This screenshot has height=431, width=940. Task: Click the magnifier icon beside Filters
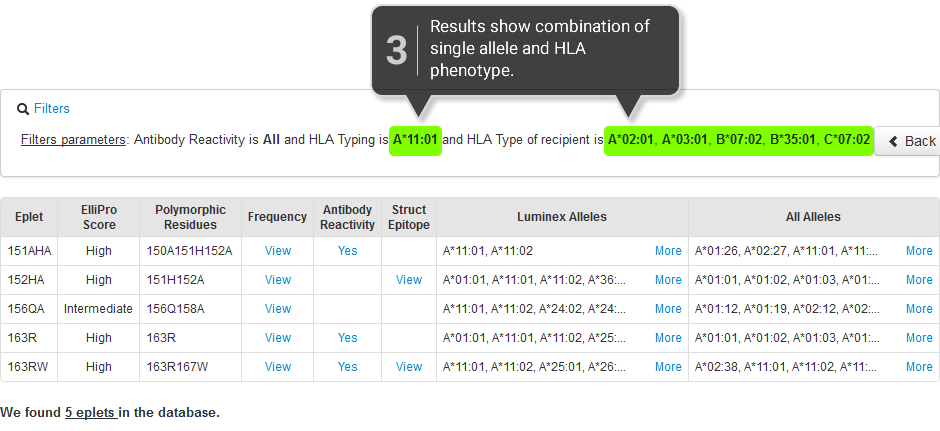(x=23, y=108)
